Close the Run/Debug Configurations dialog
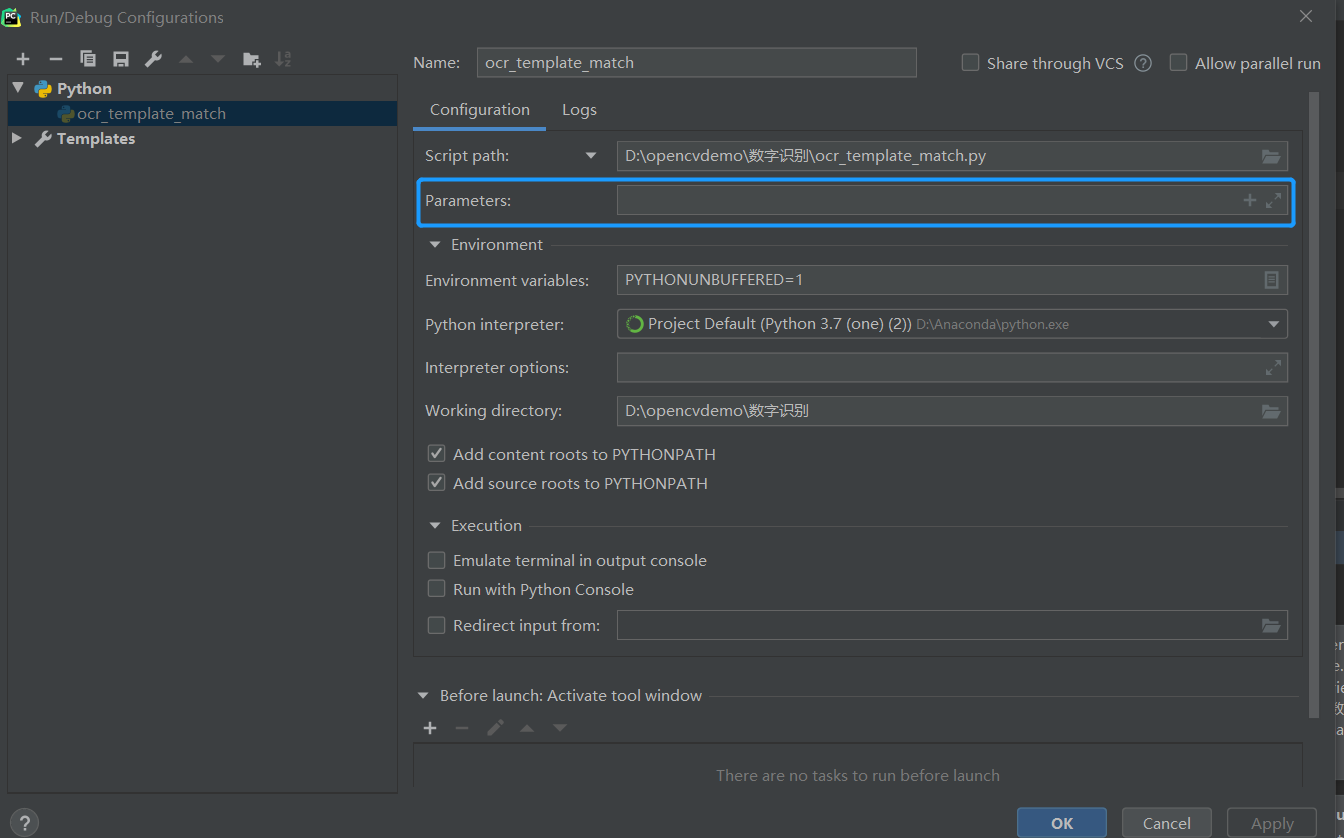 (x=1306, y=16)
